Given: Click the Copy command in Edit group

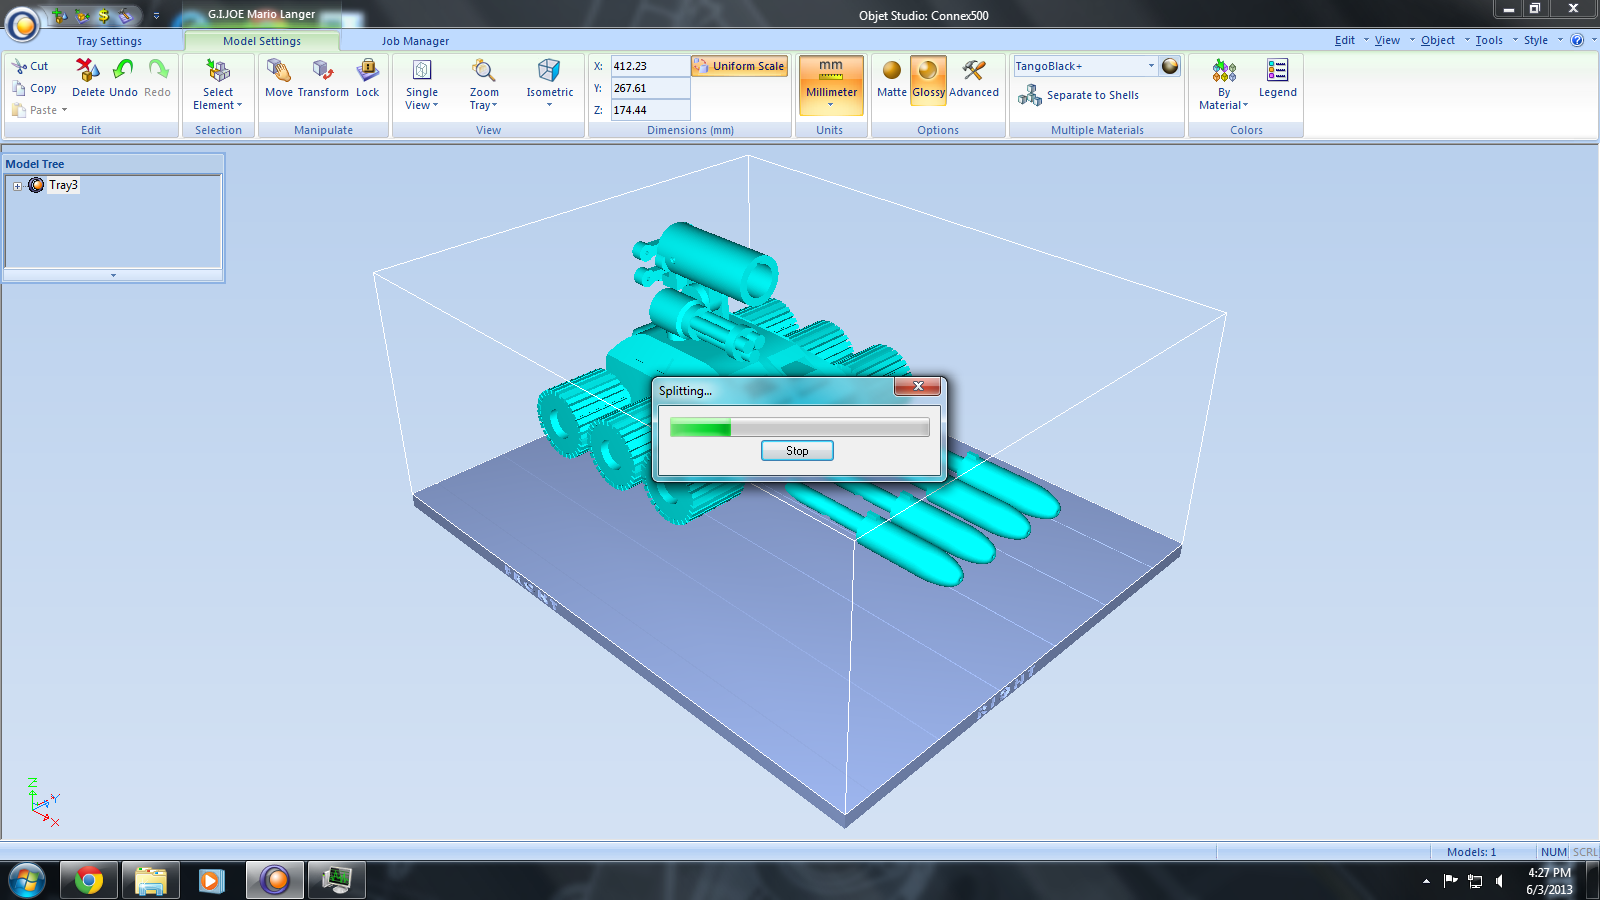Looking at the screenshot, I should (x=34, y=88).
